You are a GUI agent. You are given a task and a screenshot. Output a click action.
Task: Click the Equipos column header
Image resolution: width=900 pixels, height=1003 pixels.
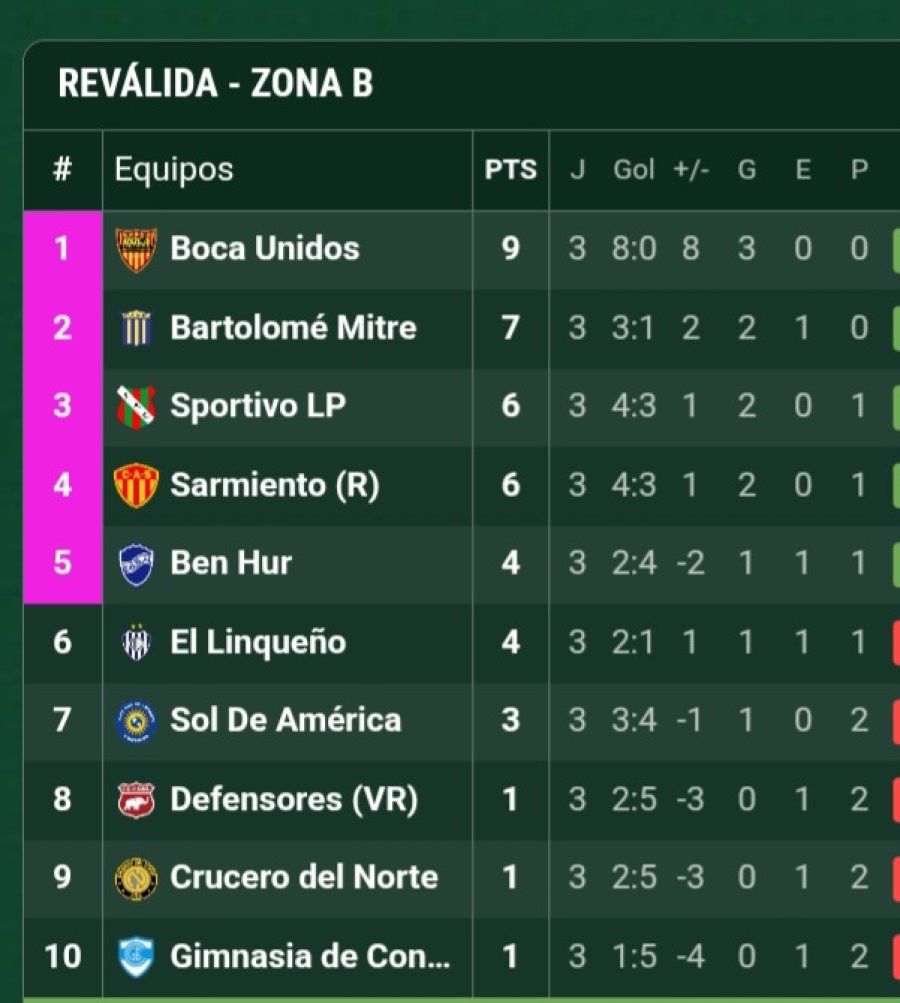pos(174,170)
